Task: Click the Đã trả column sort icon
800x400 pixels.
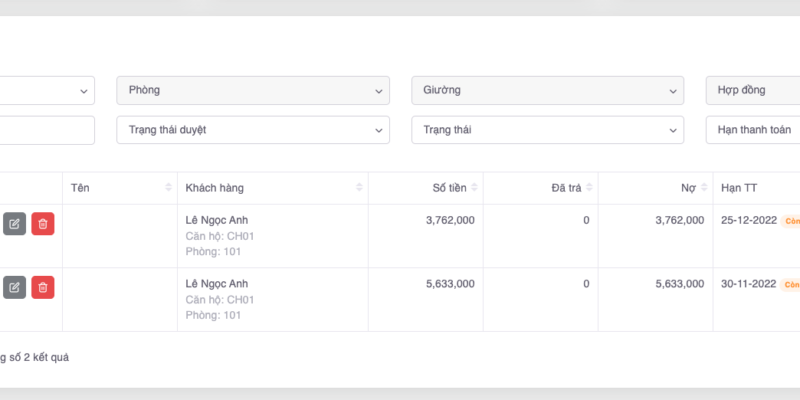Action: click(x=590, y=188)
